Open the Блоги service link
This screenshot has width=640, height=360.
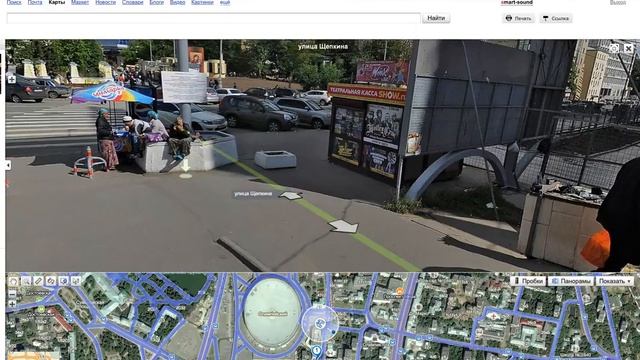tap(156, 2)
